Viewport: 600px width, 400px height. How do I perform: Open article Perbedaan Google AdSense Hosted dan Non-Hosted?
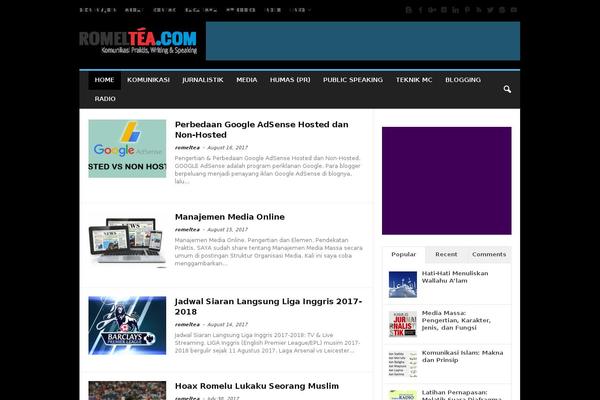coord(261,130)
